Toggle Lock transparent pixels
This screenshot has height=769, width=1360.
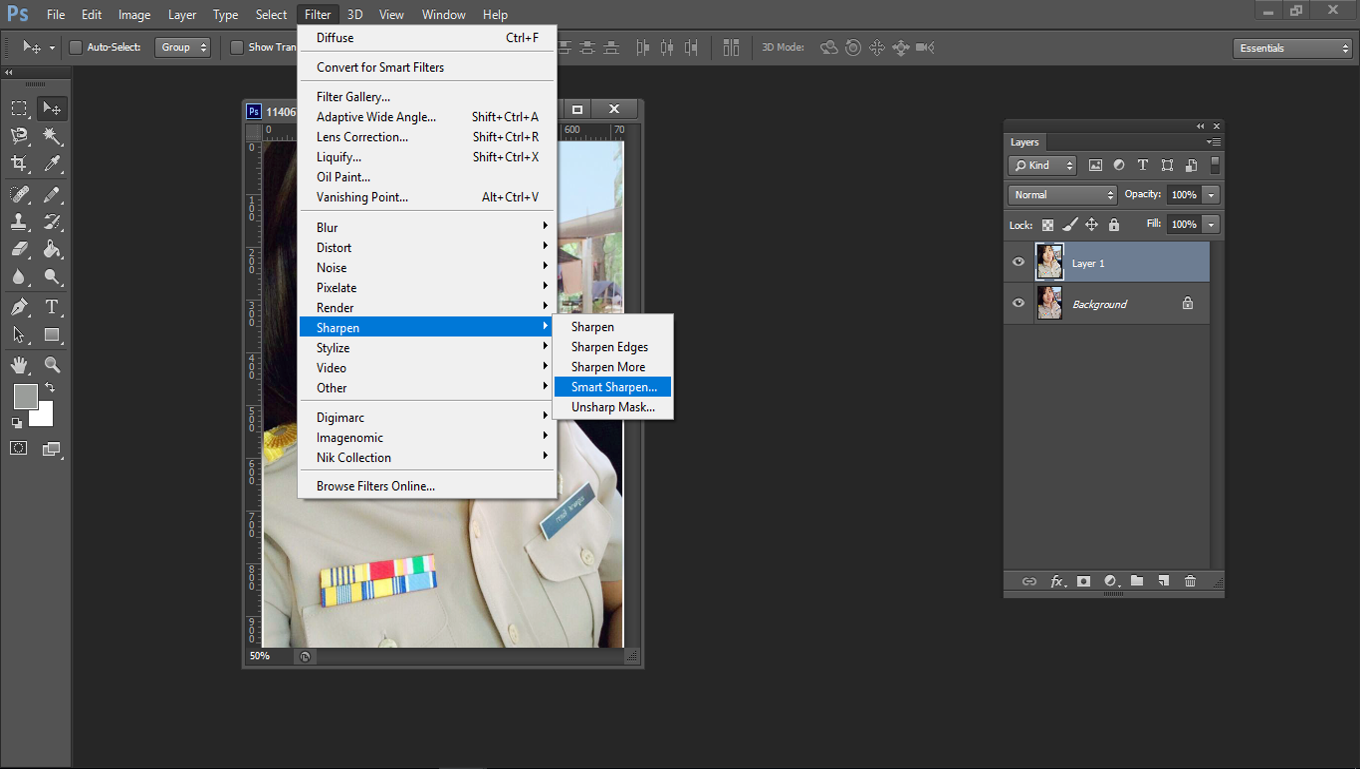(x=1047, y=225)
